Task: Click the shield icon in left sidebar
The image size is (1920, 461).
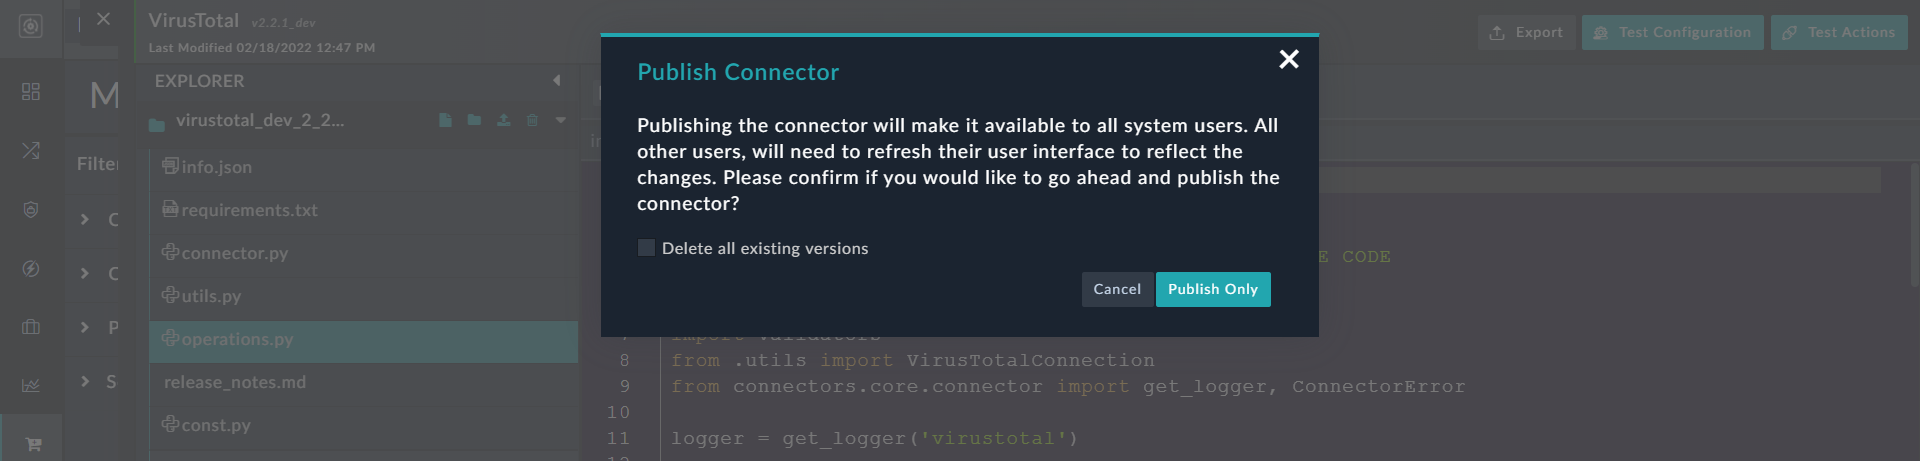Action: (x=31, y=210)
